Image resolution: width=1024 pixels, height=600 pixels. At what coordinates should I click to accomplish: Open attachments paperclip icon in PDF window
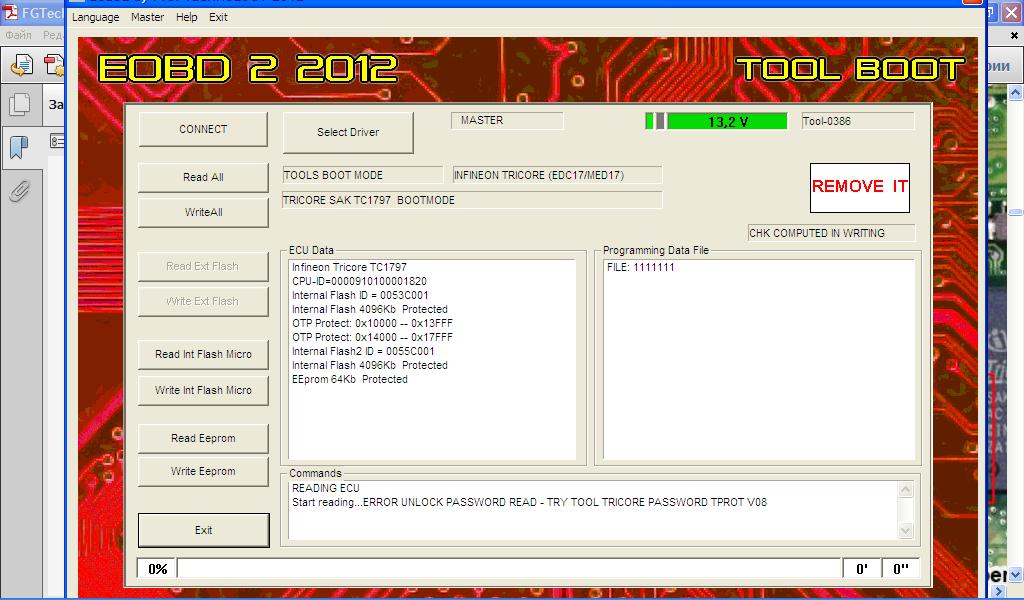coord(20,191)
